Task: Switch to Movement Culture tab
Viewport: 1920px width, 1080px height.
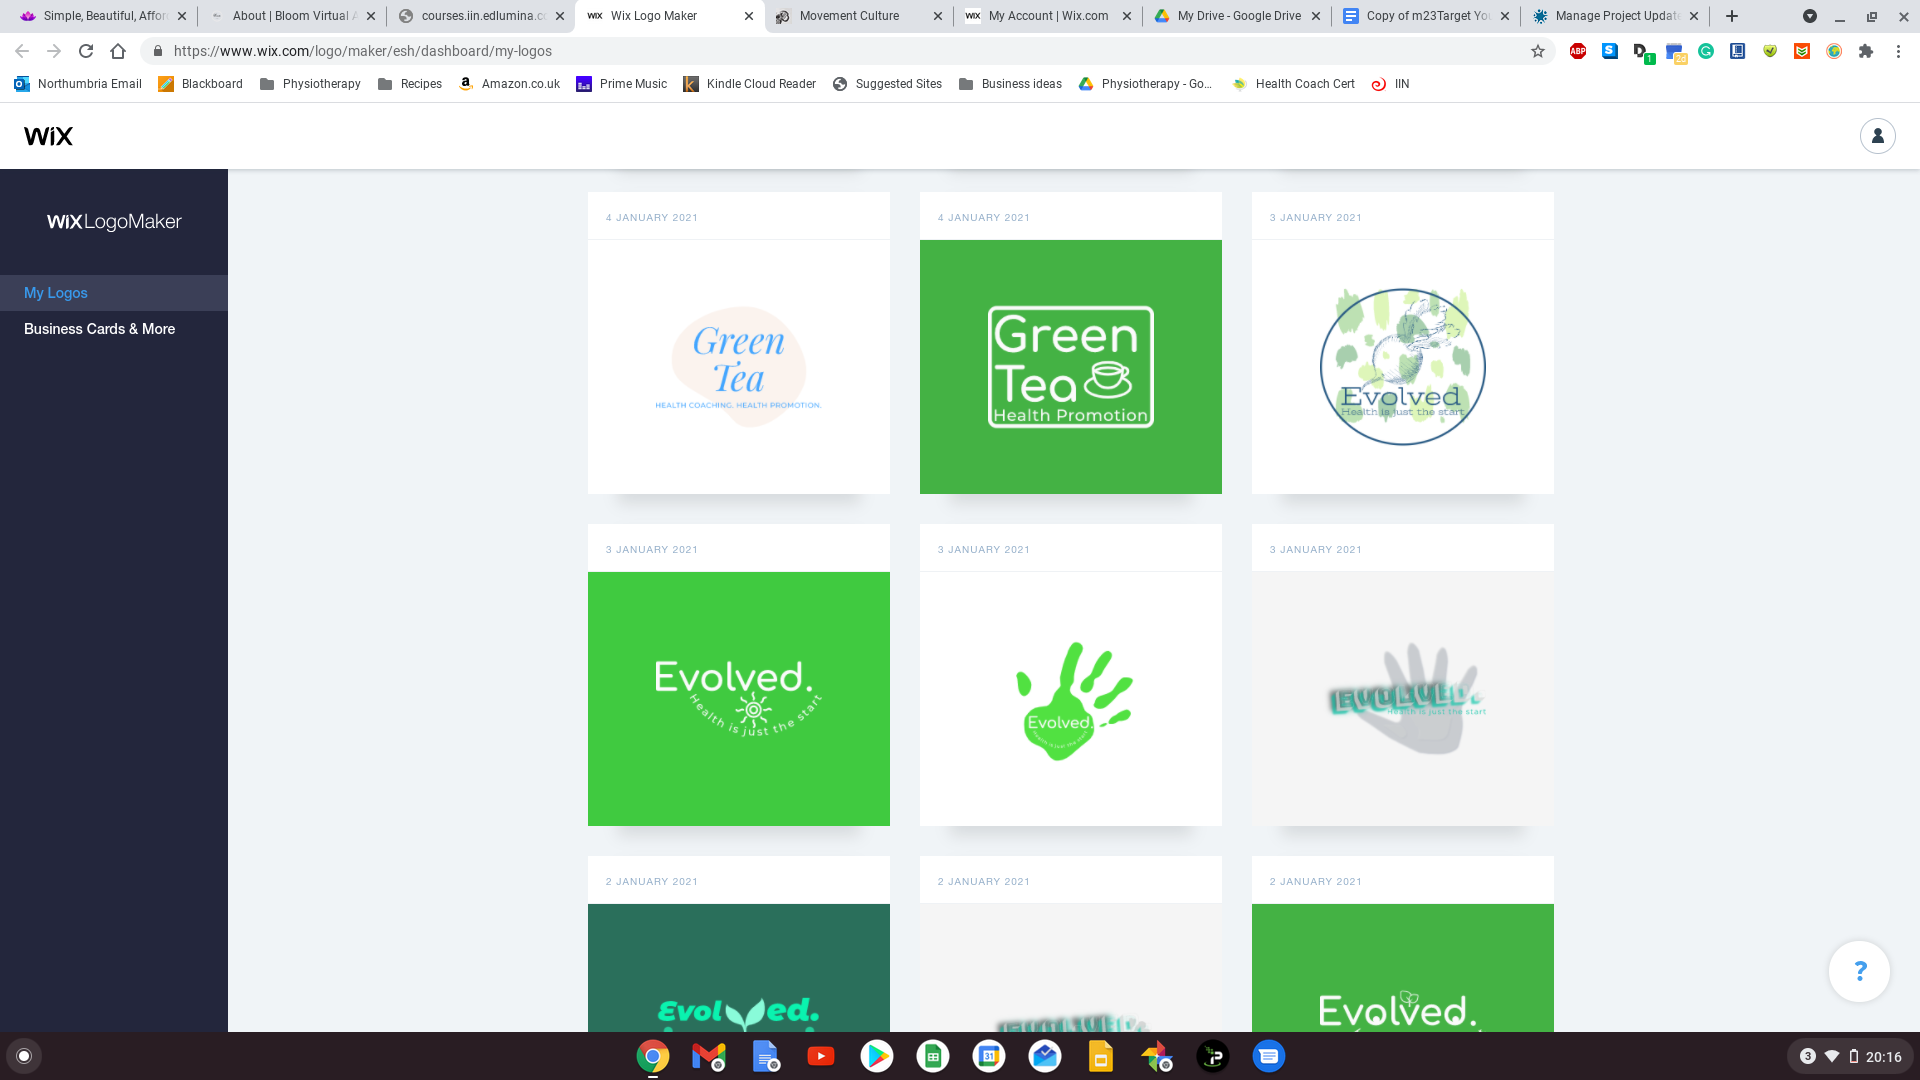Action: pyautogui.click(x=849, y=16)
